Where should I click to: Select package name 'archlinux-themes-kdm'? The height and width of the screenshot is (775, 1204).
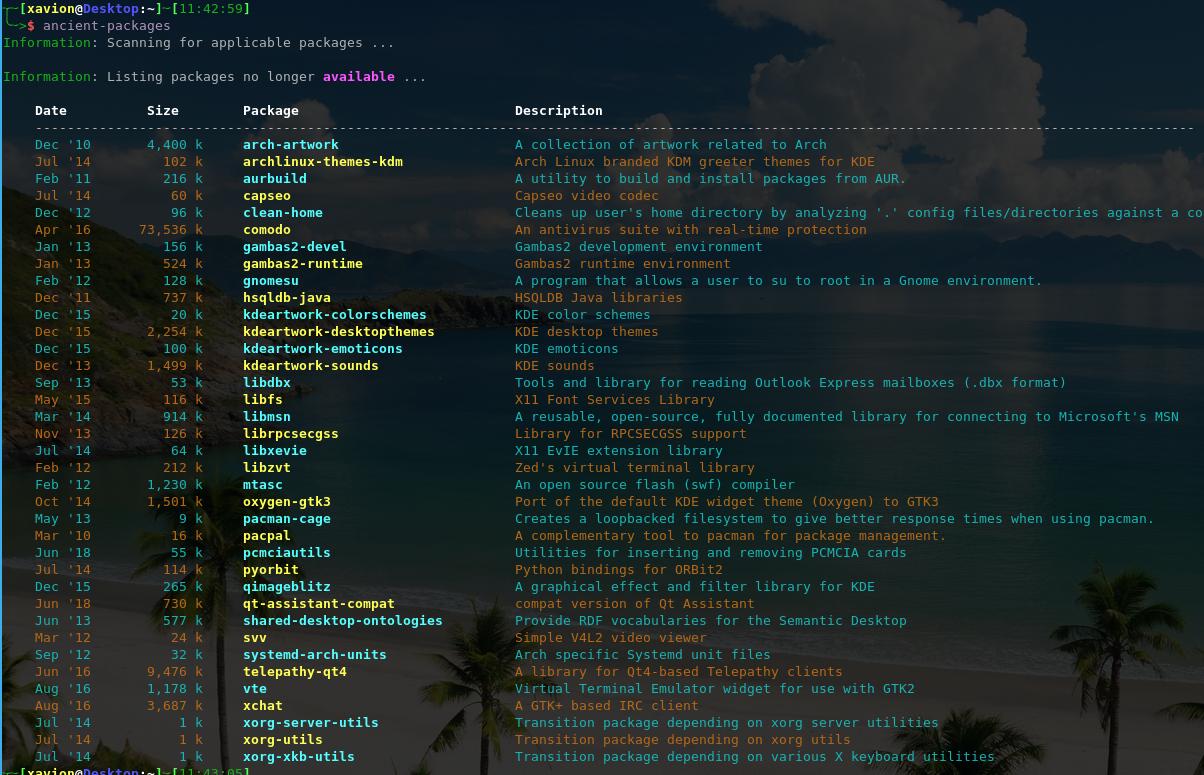pyautogui.click(x=323, y=161)
